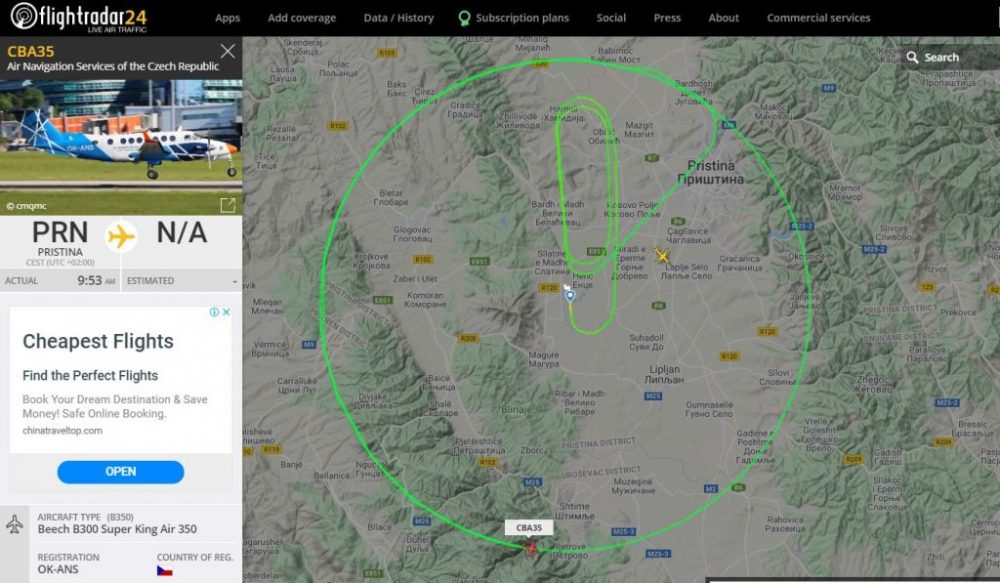Click the Flightradar24 logo
This screenshot has width=1000, height=583.
point(78,17)
